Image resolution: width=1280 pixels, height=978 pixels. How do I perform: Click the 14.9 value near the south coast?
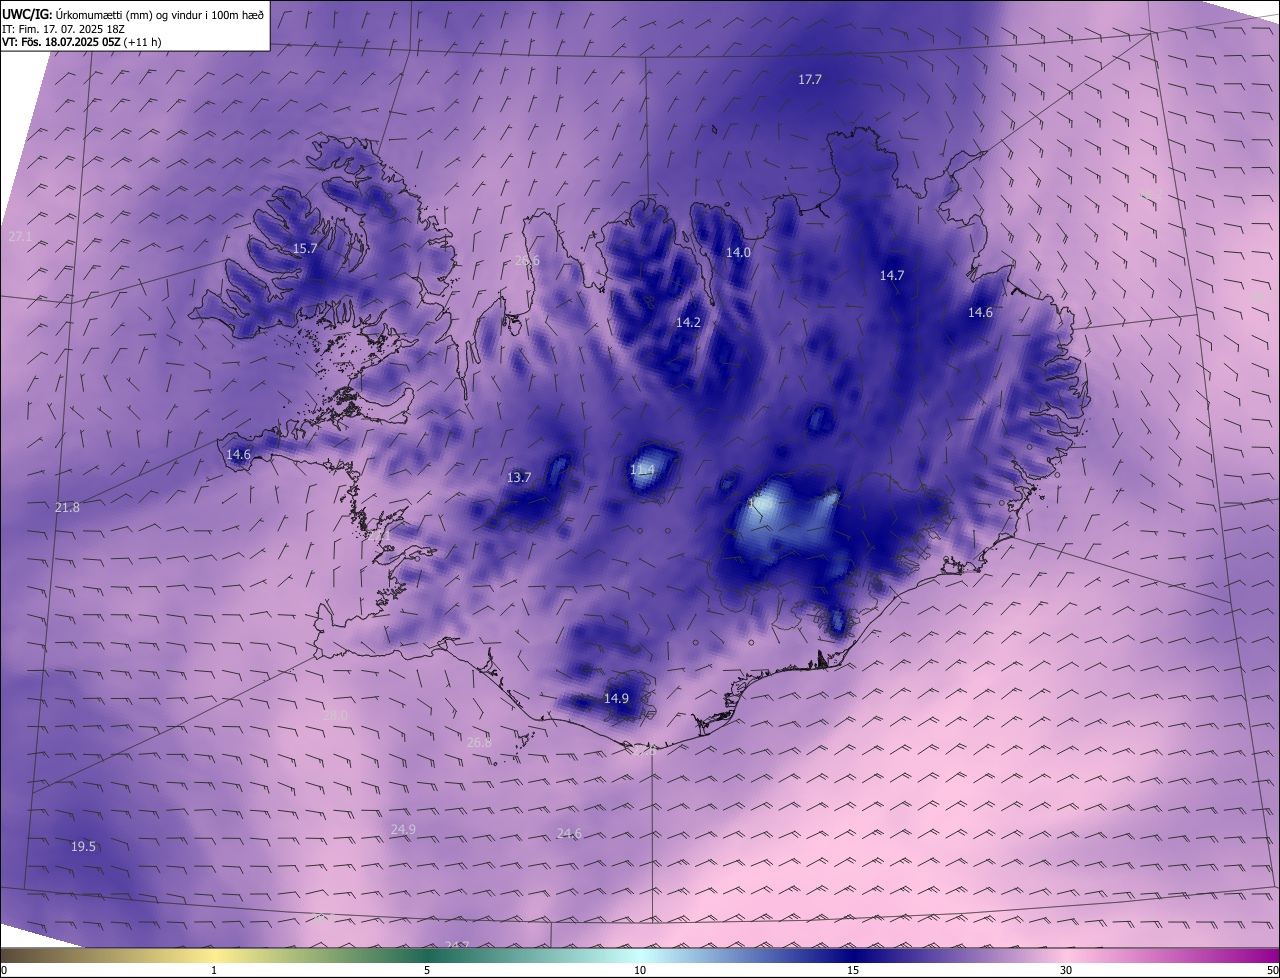(616, 698)
